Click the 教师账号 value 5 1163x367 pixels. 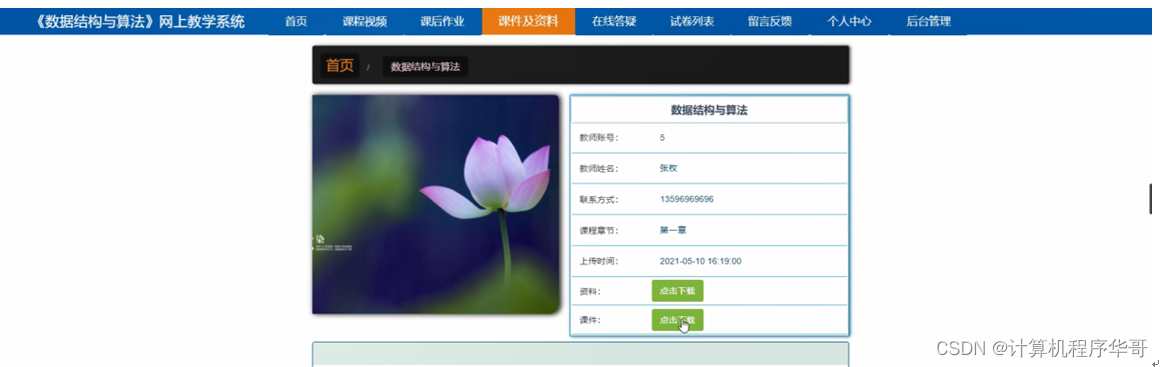(662, 137)
